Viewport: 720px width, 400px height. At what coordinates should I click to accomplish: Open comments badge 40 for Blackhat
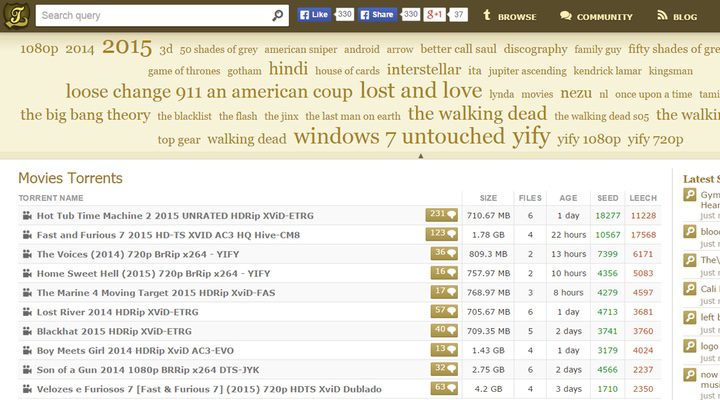[x=444, y=331]
